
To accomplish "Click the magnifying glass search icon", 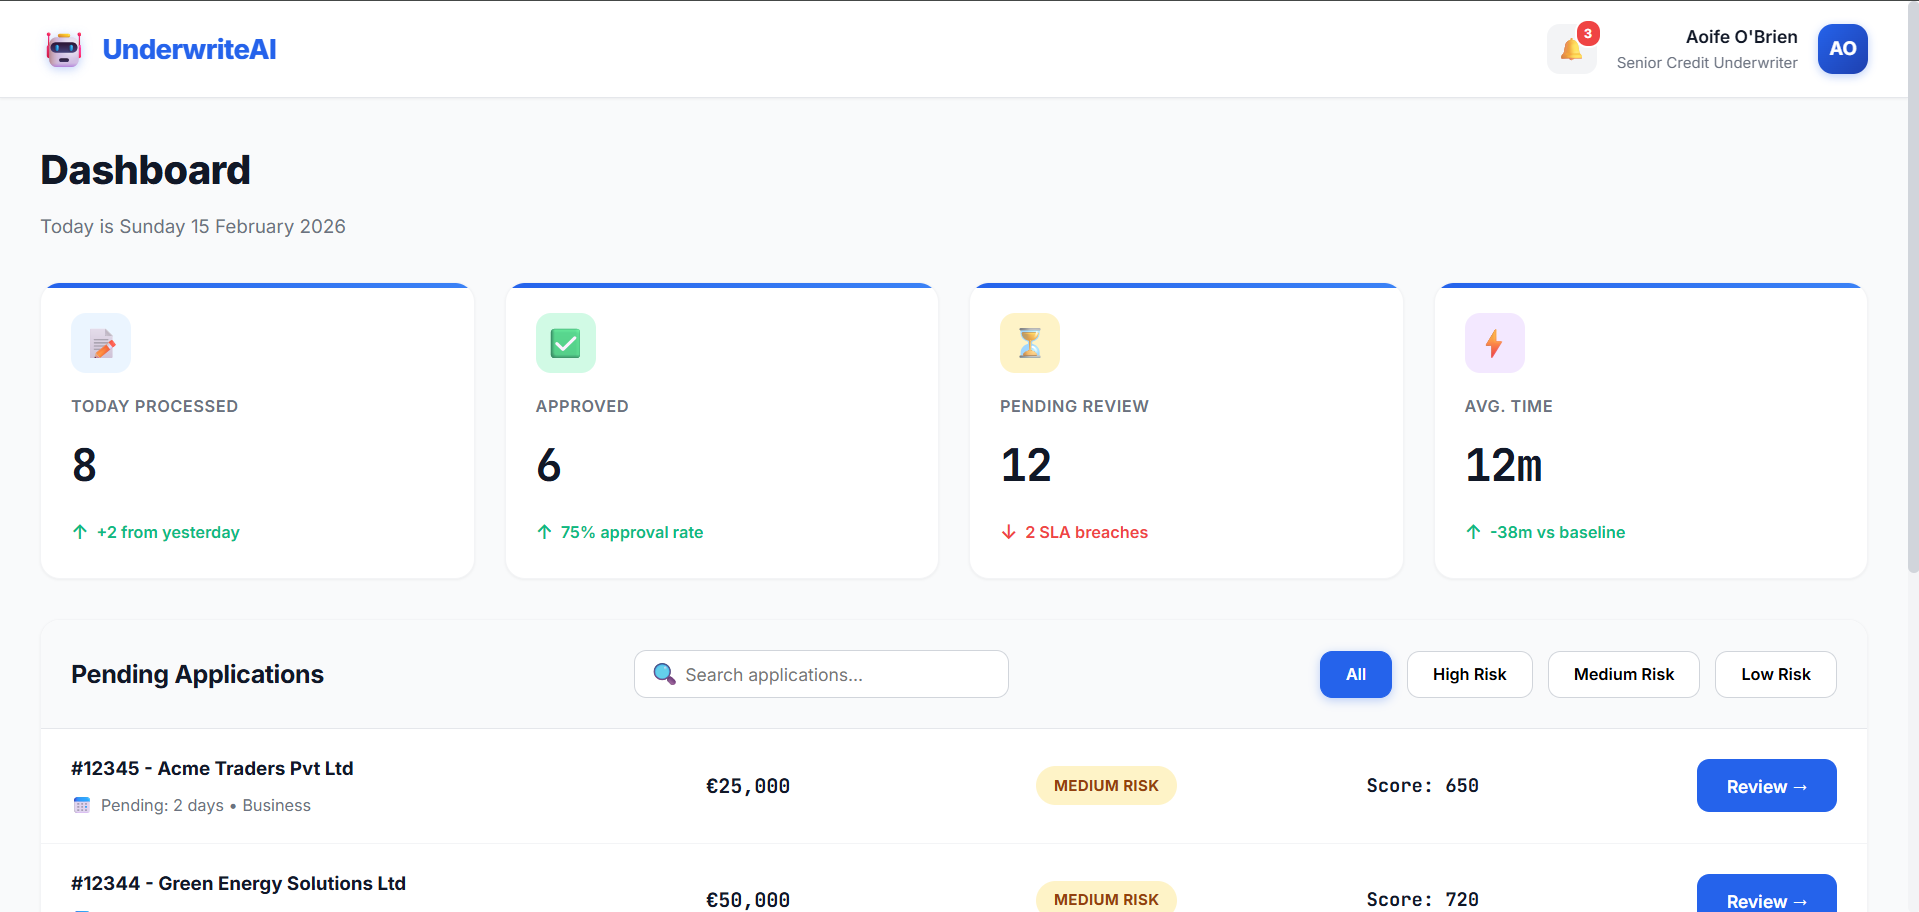I will [x=664, y=674].
